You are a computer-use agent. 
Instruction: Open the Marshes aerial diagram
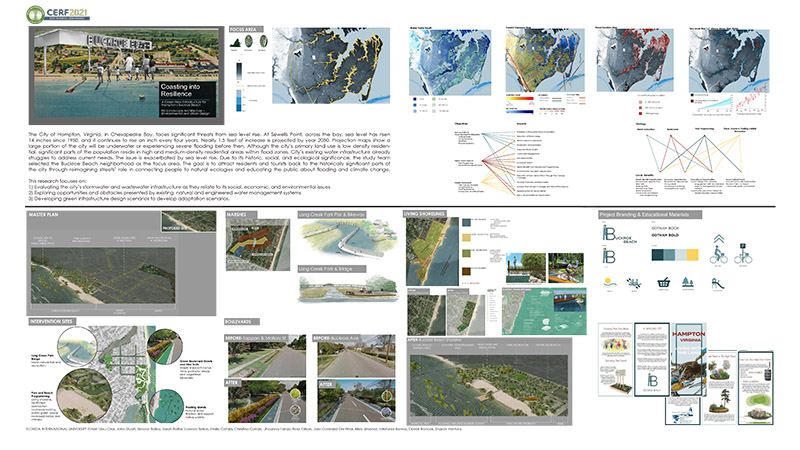point(258,245)
